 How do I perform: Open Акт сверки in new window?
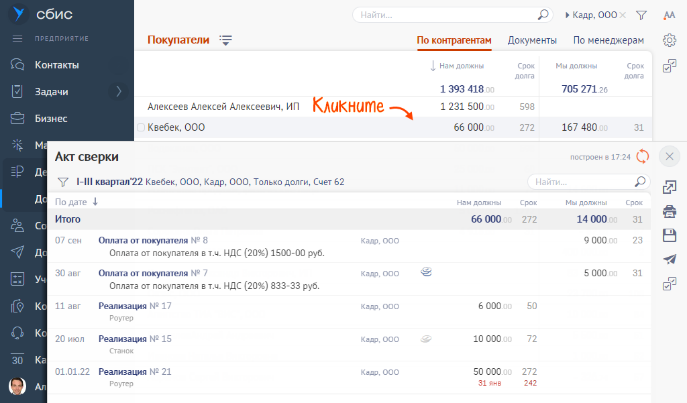pyautogui.click(x=669, y=187)
